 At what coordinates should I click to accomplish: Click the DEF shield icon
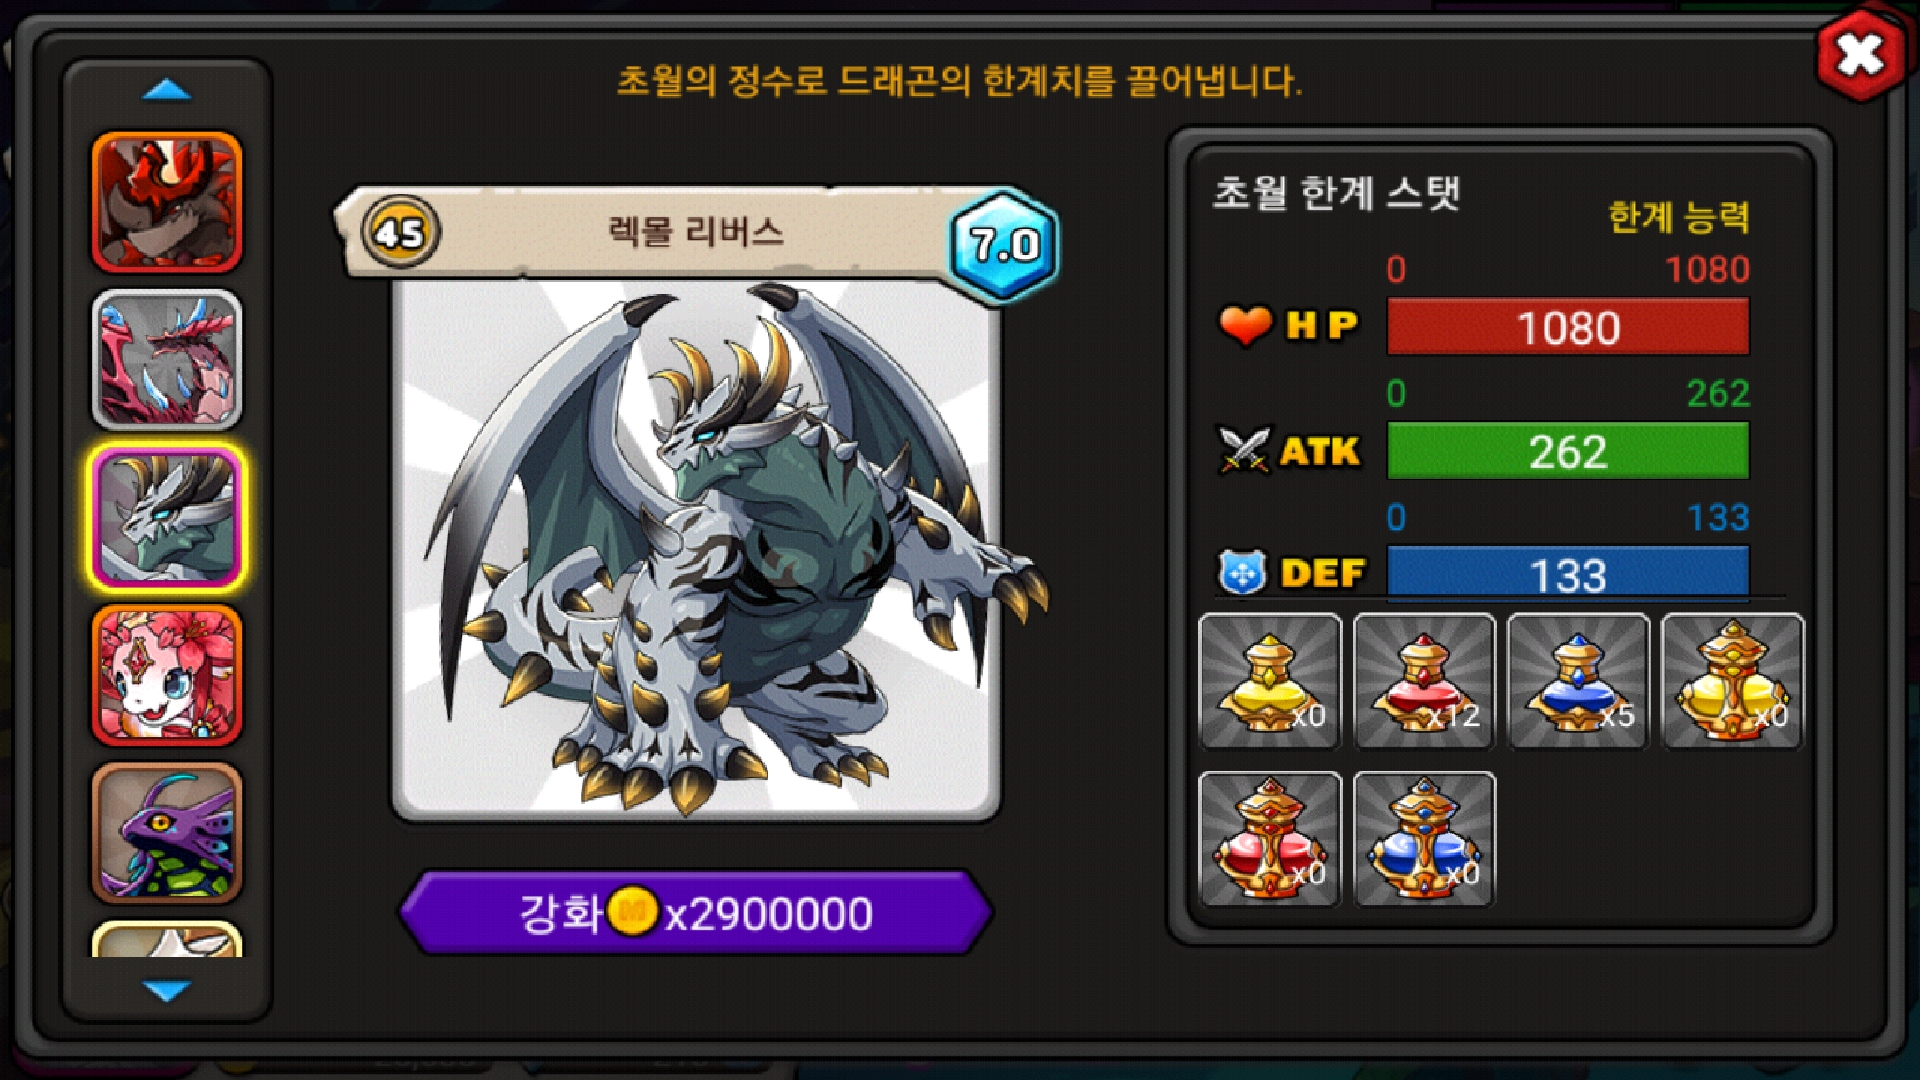coord(1242,573)
